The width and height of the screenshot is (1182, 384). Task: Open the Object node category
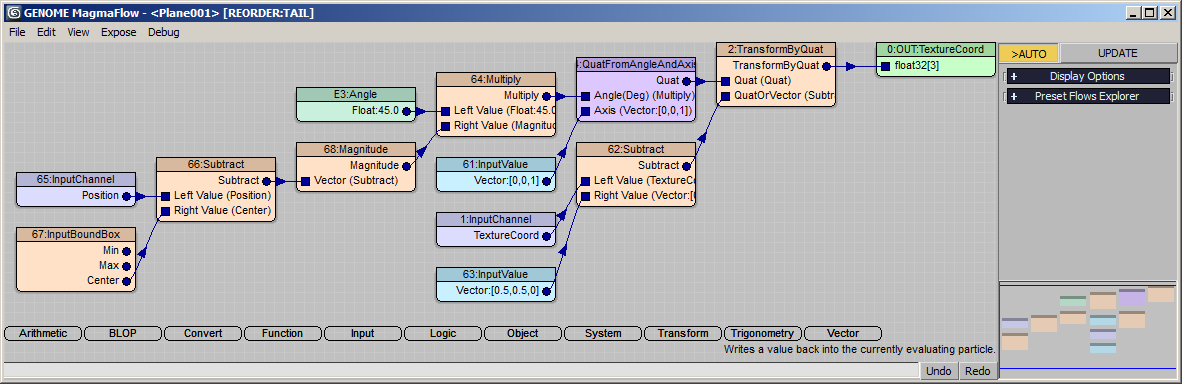coord(523,333)
